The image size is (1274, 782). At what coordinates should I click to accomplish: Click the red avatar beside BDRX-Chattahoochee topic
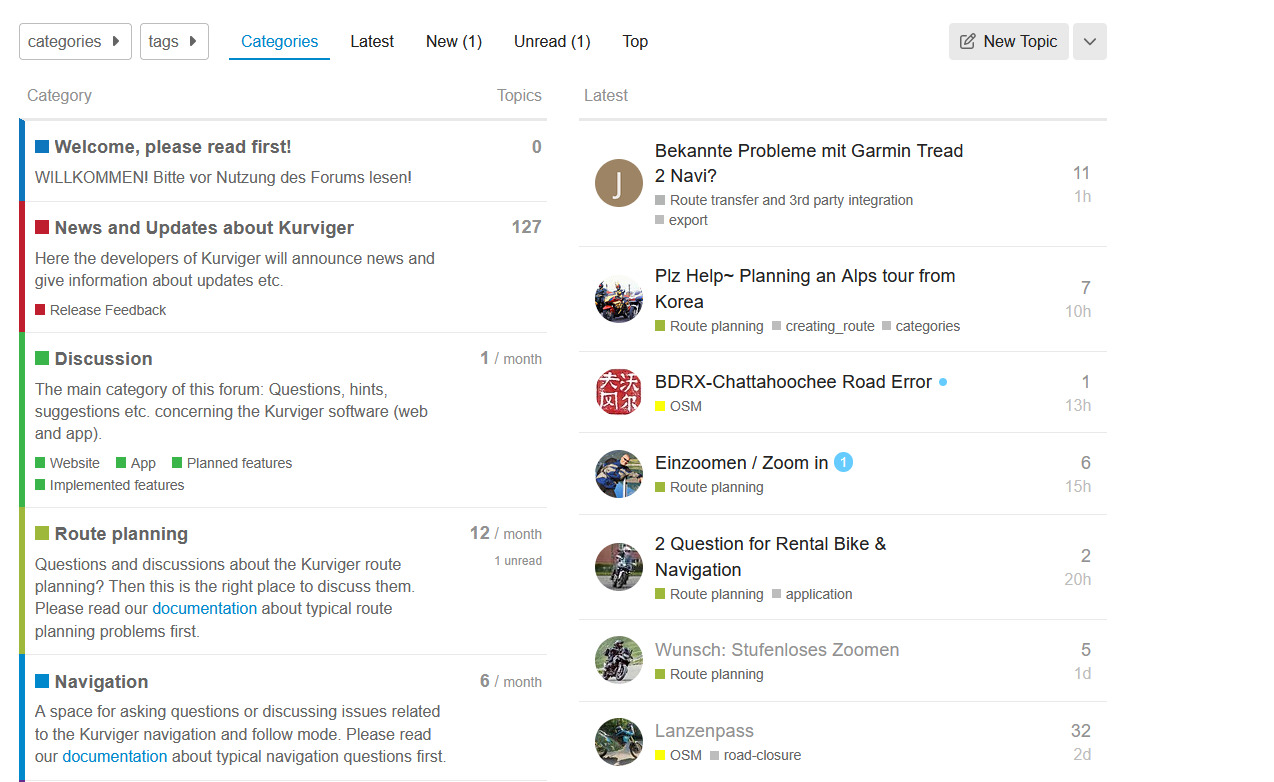click(x=619, y=392)
